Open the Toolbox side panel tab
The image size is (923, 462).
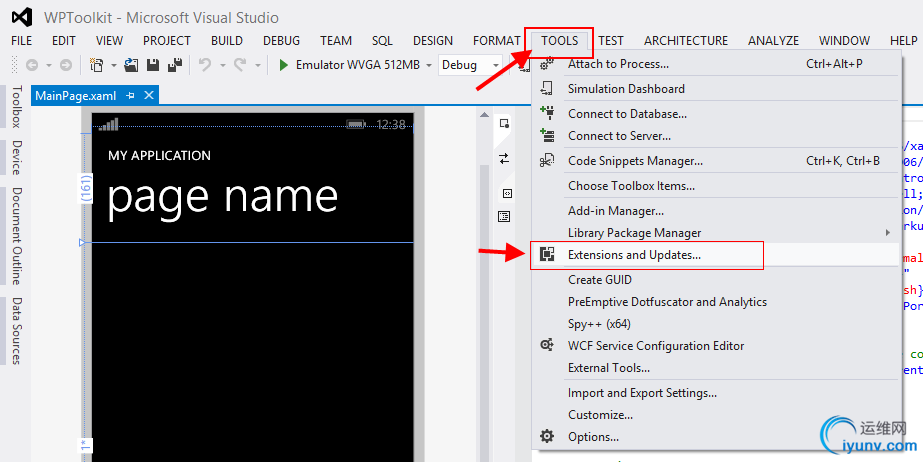(15, 107)
